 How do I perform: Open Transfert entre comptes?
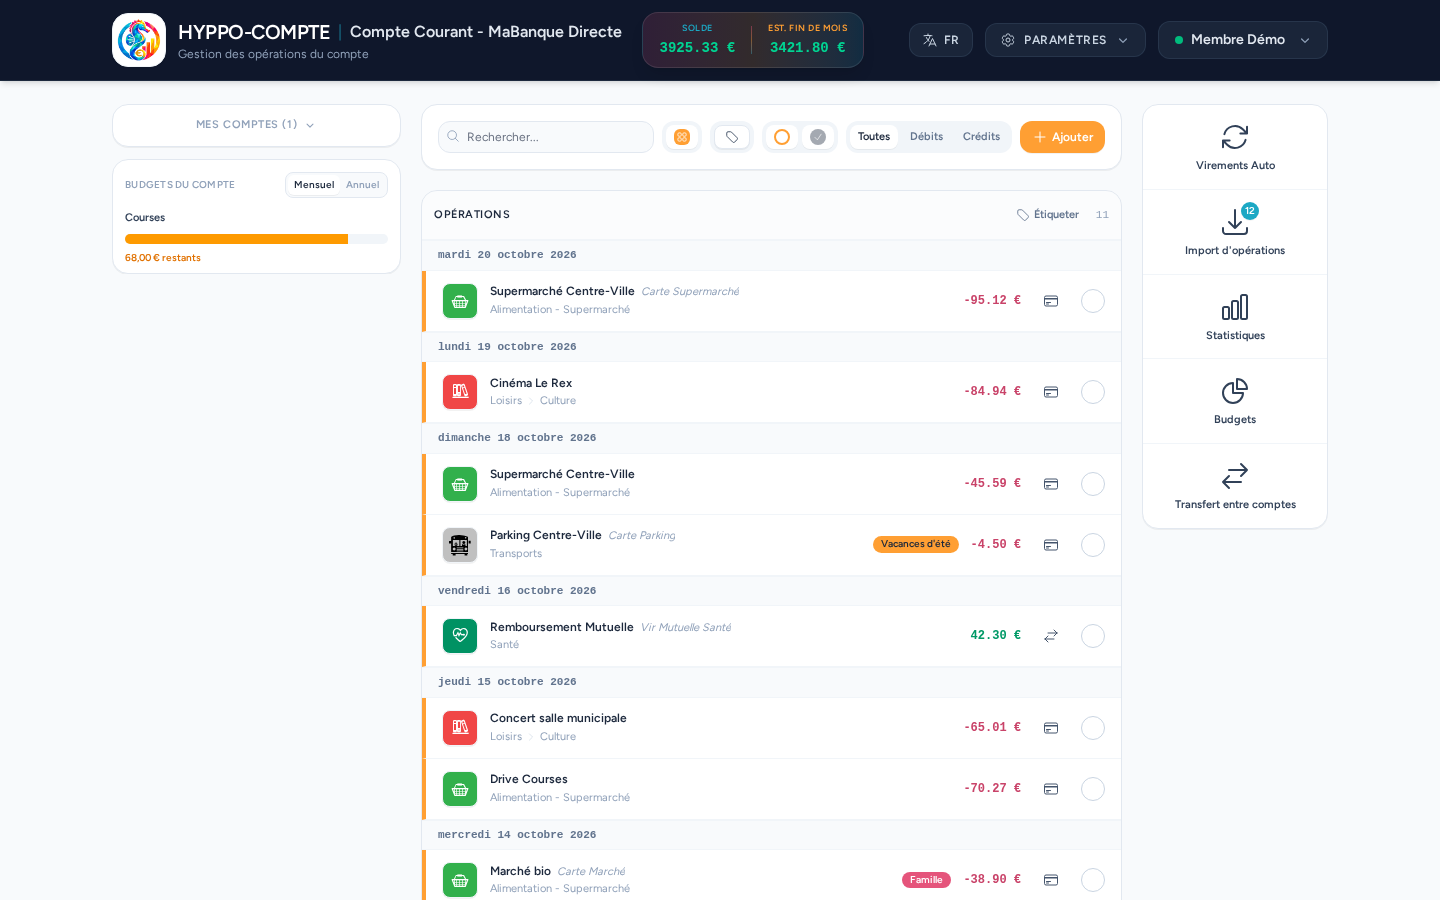(1235, 486)
